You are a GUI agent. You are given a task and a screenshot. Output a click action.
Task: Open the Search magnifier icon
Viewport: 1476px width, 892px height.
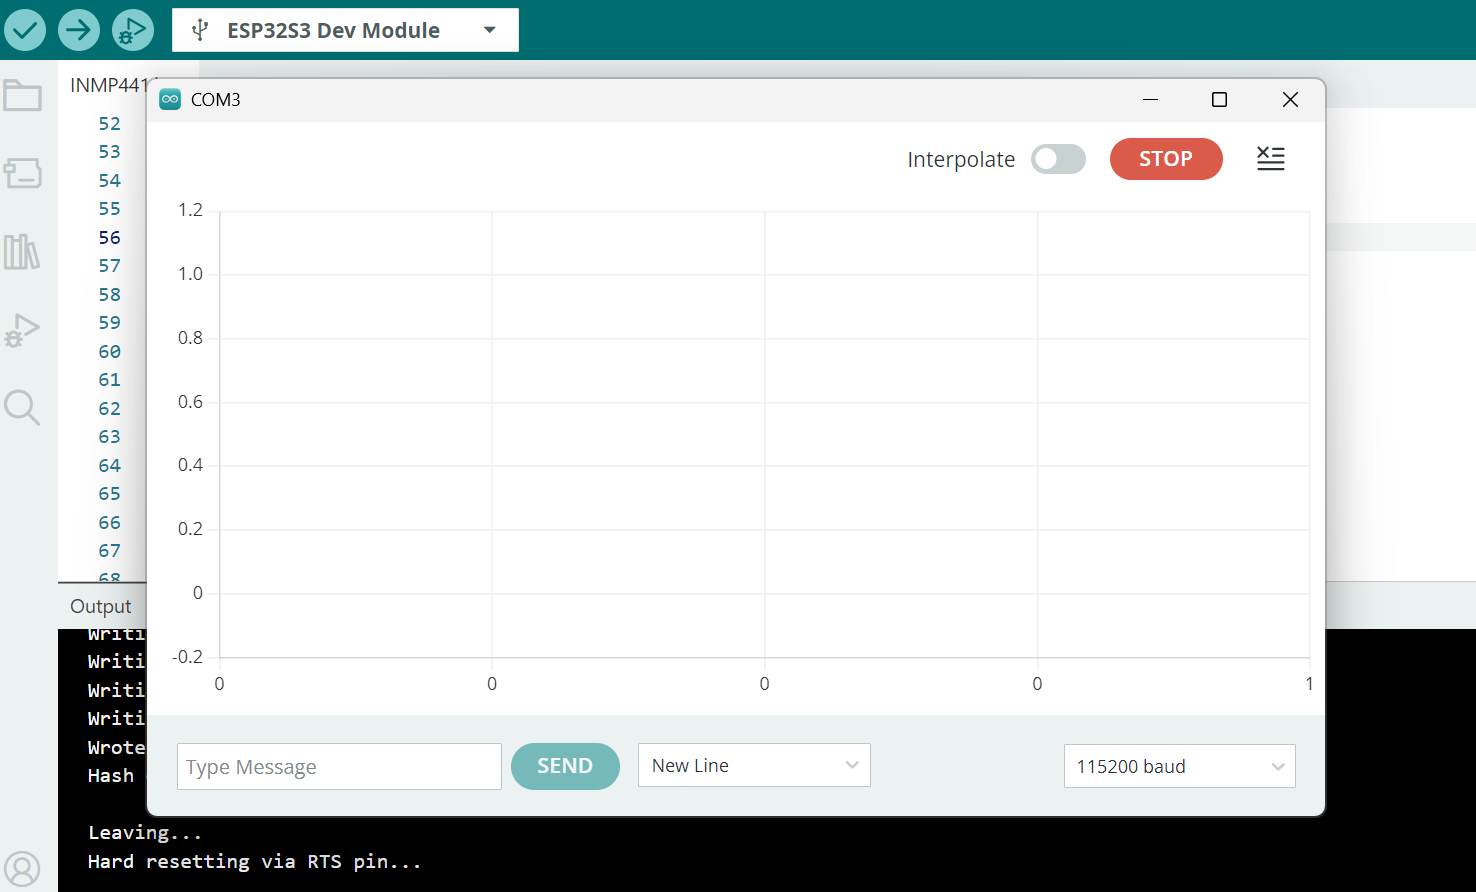point(22,408)
